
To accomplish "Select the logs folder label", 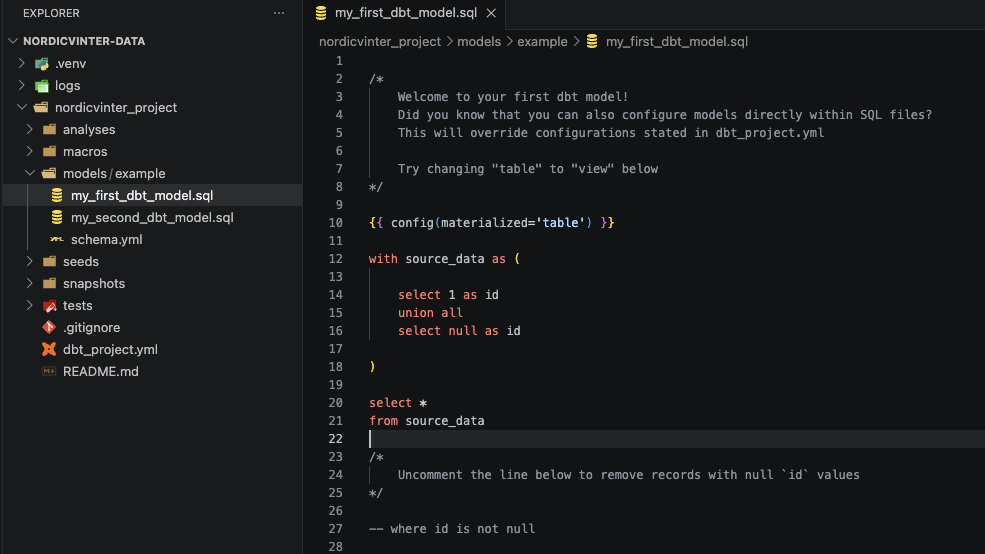I will (67, 85).
